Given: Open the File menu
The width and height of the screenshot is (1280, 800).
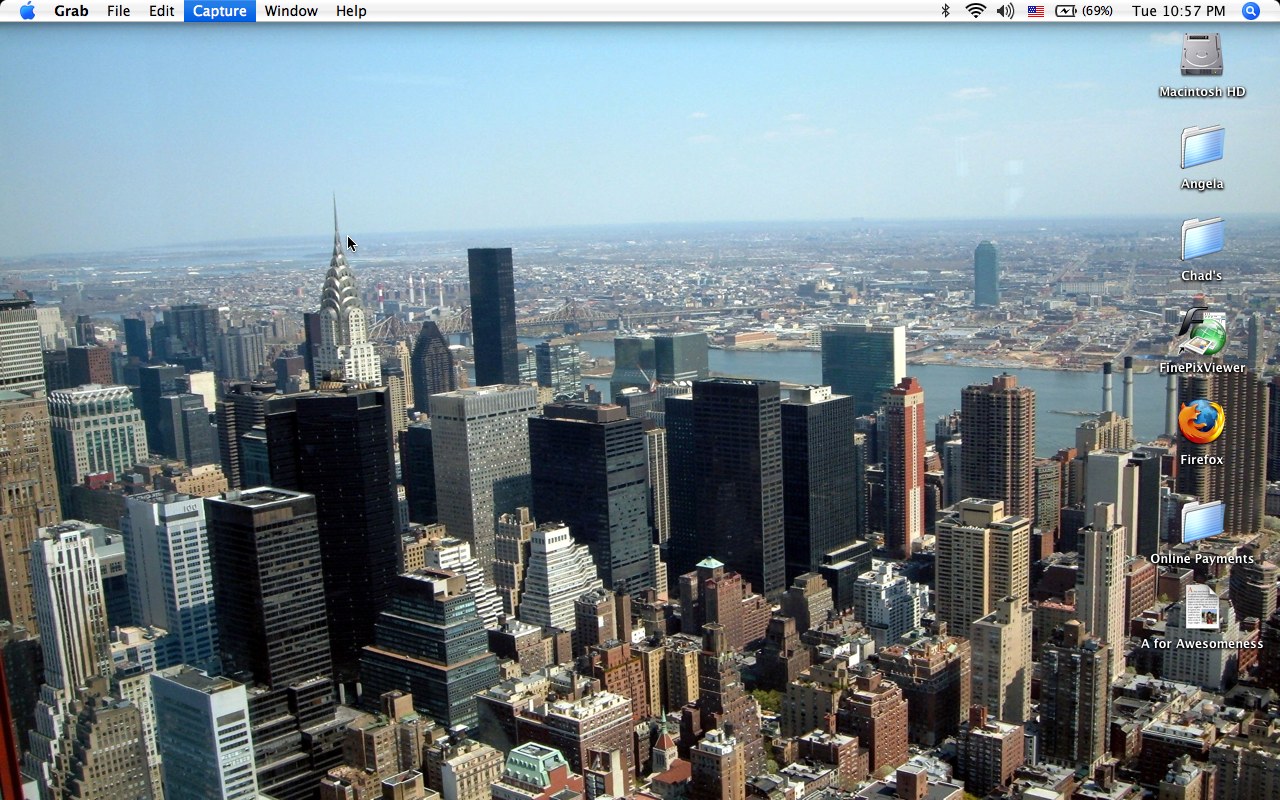Looking at the screenshot, I should click(118, 11).
